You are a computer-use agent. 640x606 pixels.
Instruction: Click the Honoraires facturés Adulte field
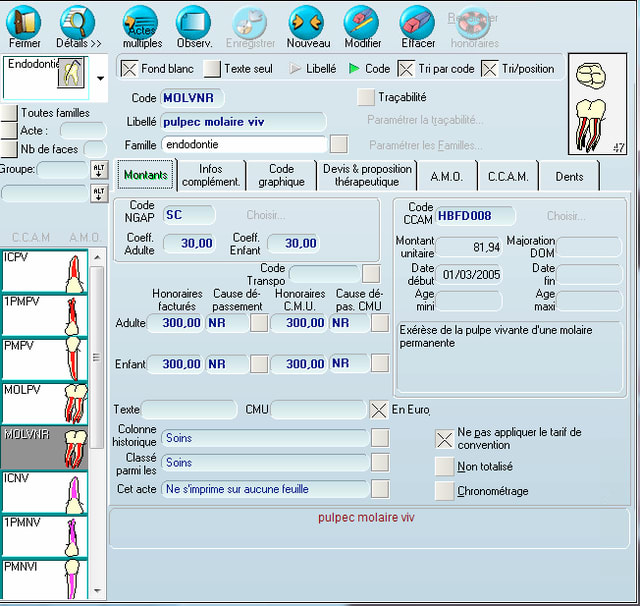click(x=175, y=323)
